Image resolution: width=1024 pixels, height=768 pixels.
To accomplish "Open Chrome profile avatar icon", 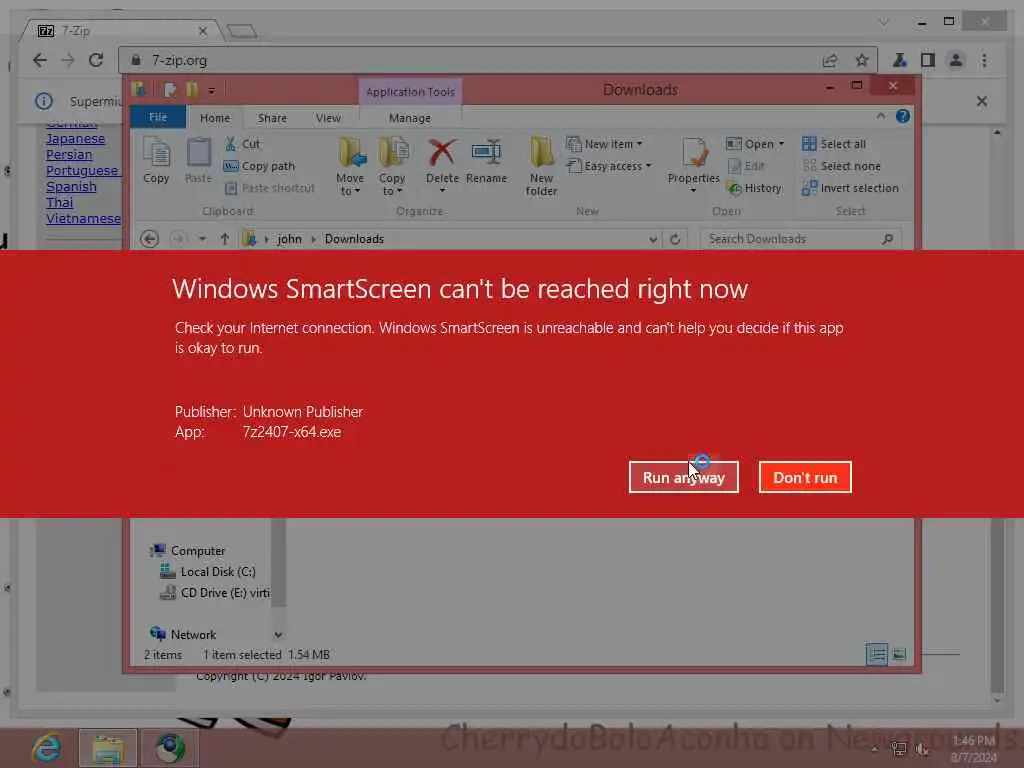I will 955,60.
